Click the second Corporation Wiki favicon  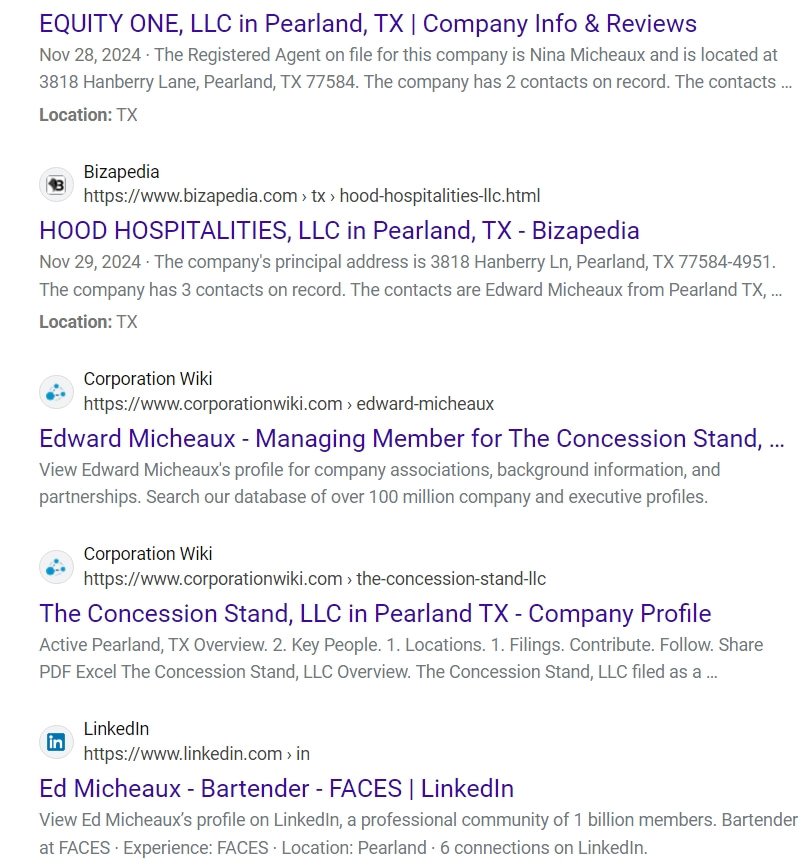(x=56, y=567)
